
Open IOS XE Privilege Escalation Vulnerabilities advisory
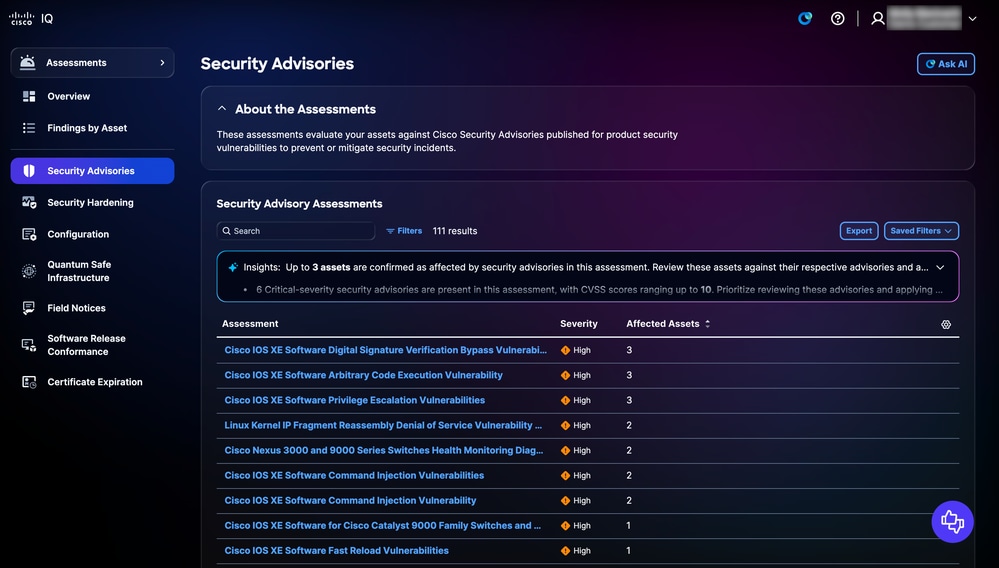[354, 401]
